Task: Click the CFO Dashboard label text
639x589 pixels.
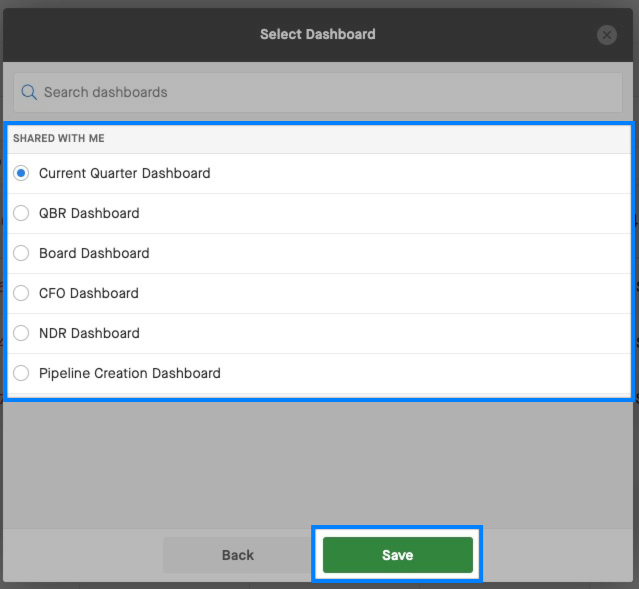Action: (x=89, y=293)
